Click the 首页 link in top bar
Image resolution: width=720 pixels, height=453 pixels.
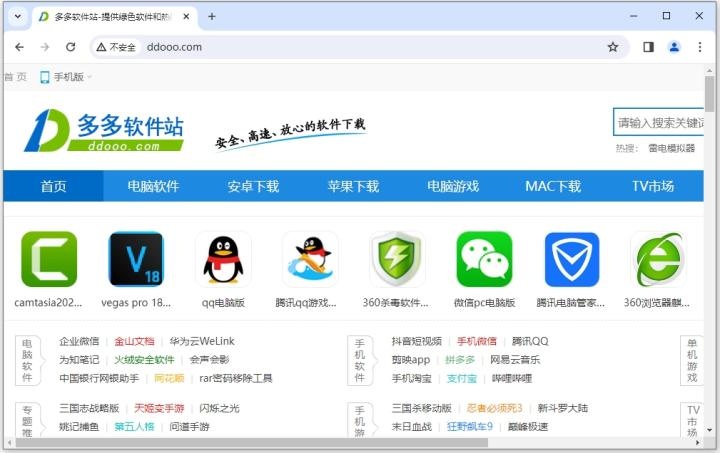[15, 77]
